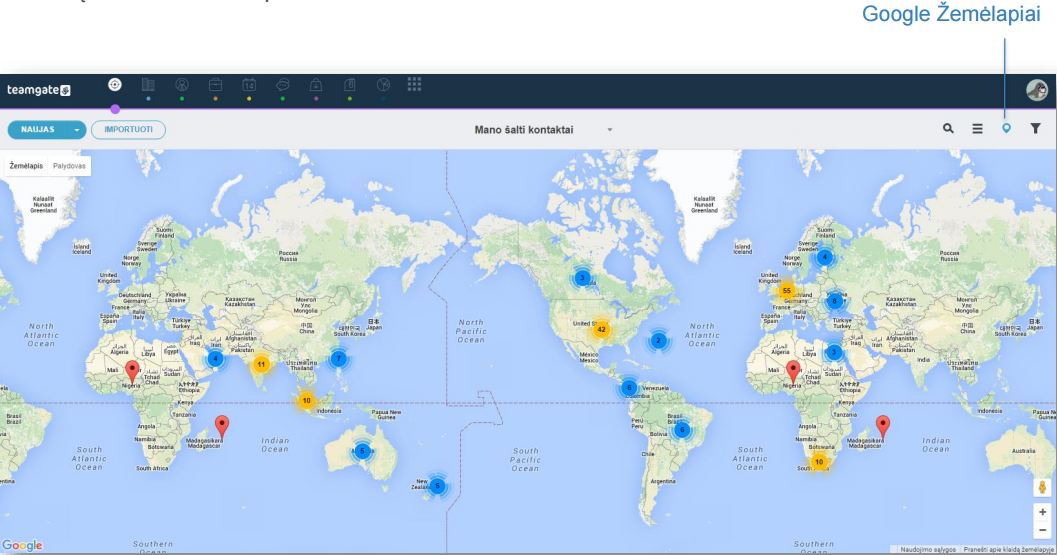Click the orange 55 cluster over Western Europe
Screen dimensions: 1057x555
click(786, 291)
